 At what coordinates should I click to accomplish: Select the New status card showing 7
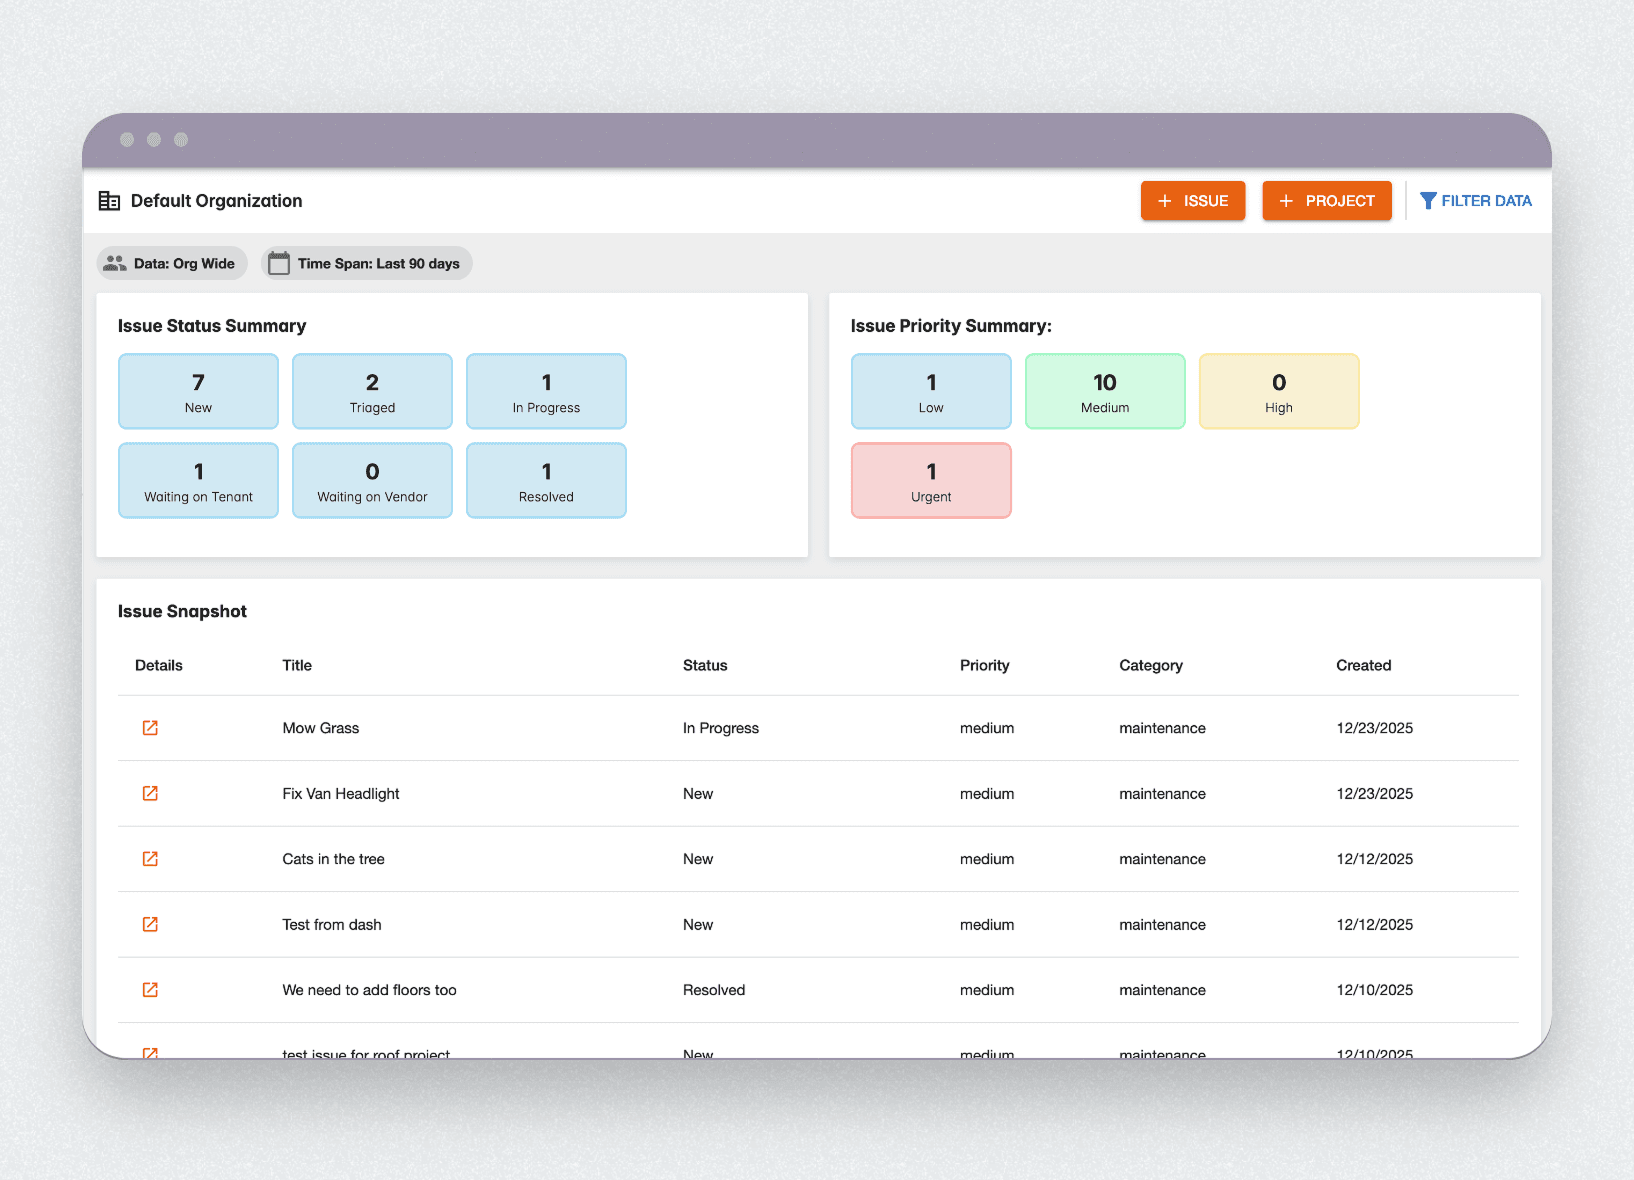click(x=197, y=391)
